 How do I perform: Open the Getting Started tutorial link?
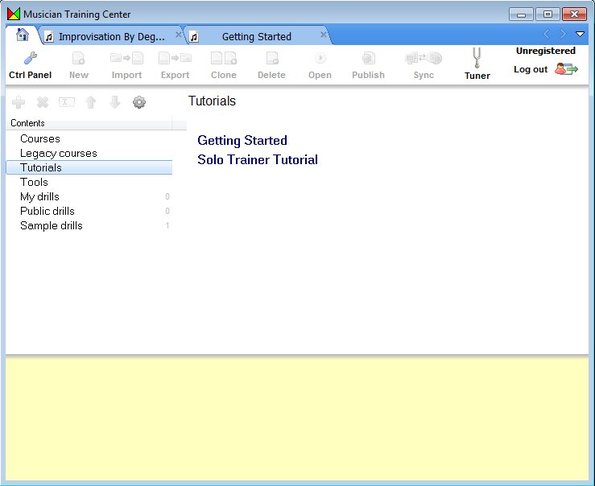(242, 140)
